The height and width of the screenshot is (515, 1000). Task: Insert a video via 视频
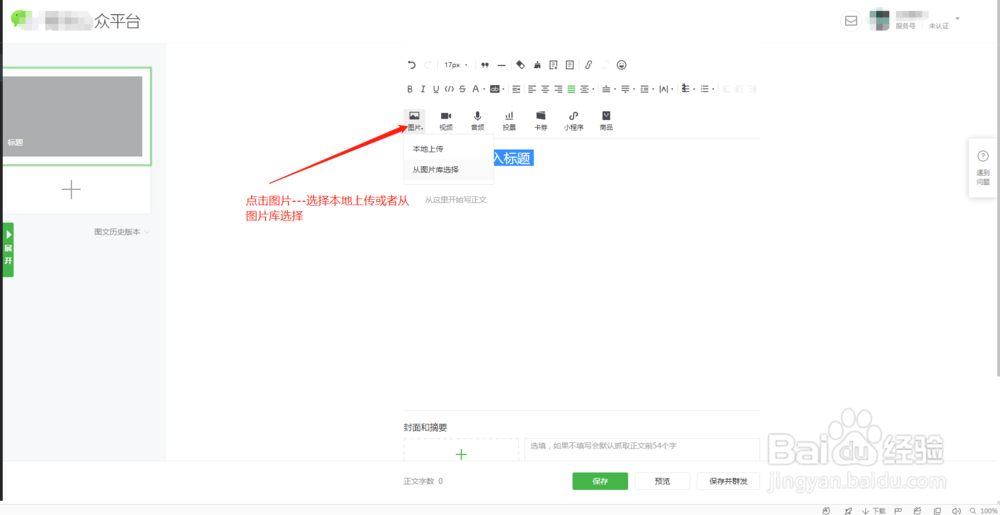tap(446, 120)
